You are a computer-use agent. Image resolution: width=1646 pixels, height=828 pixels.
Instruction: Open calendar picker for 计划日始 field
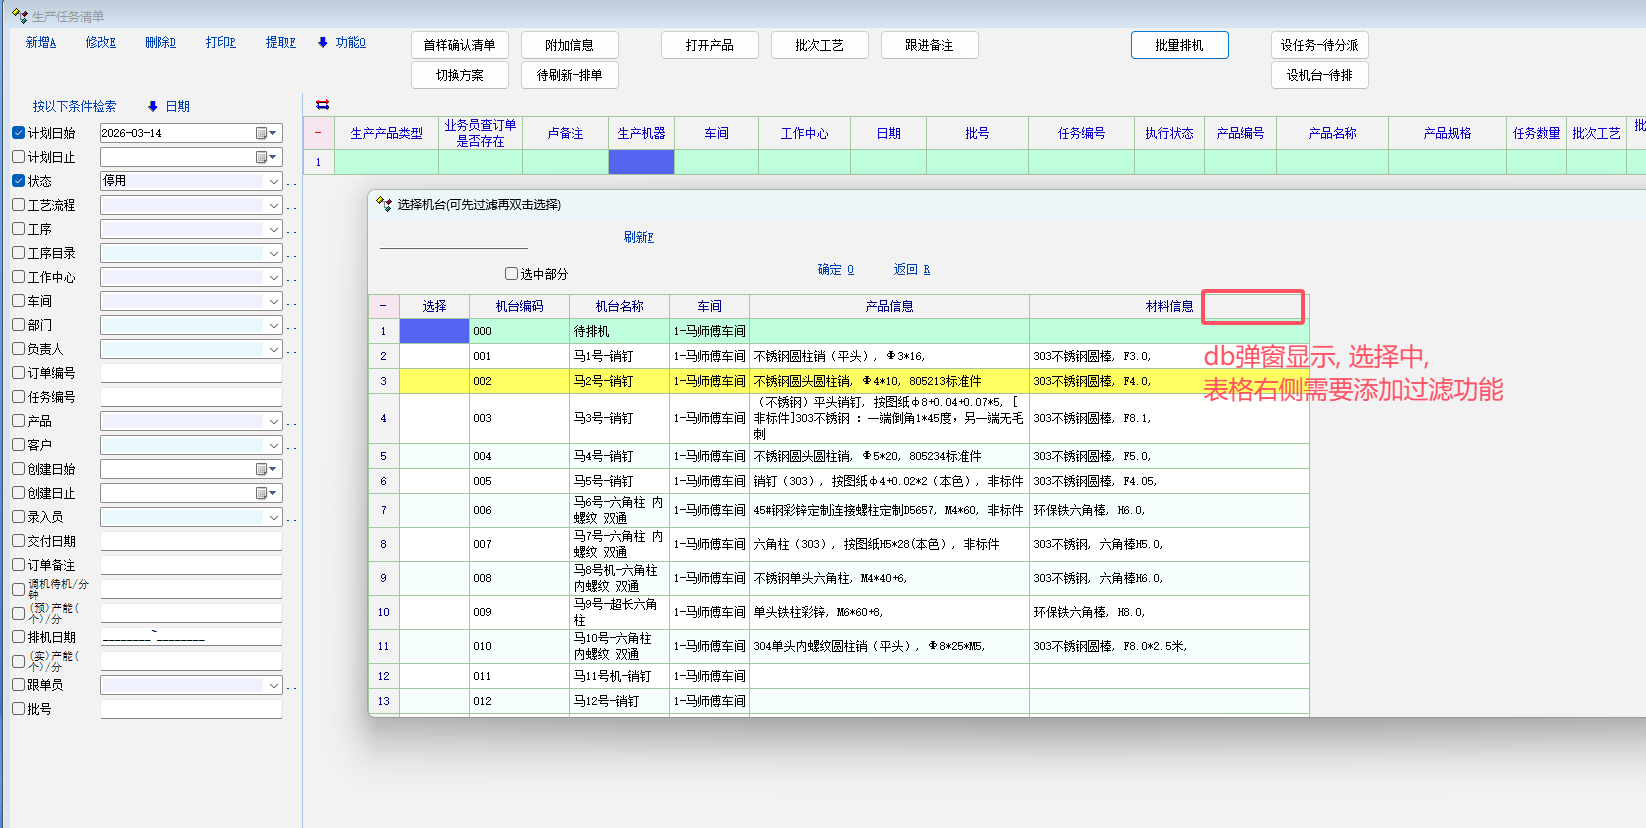(266, 133)
